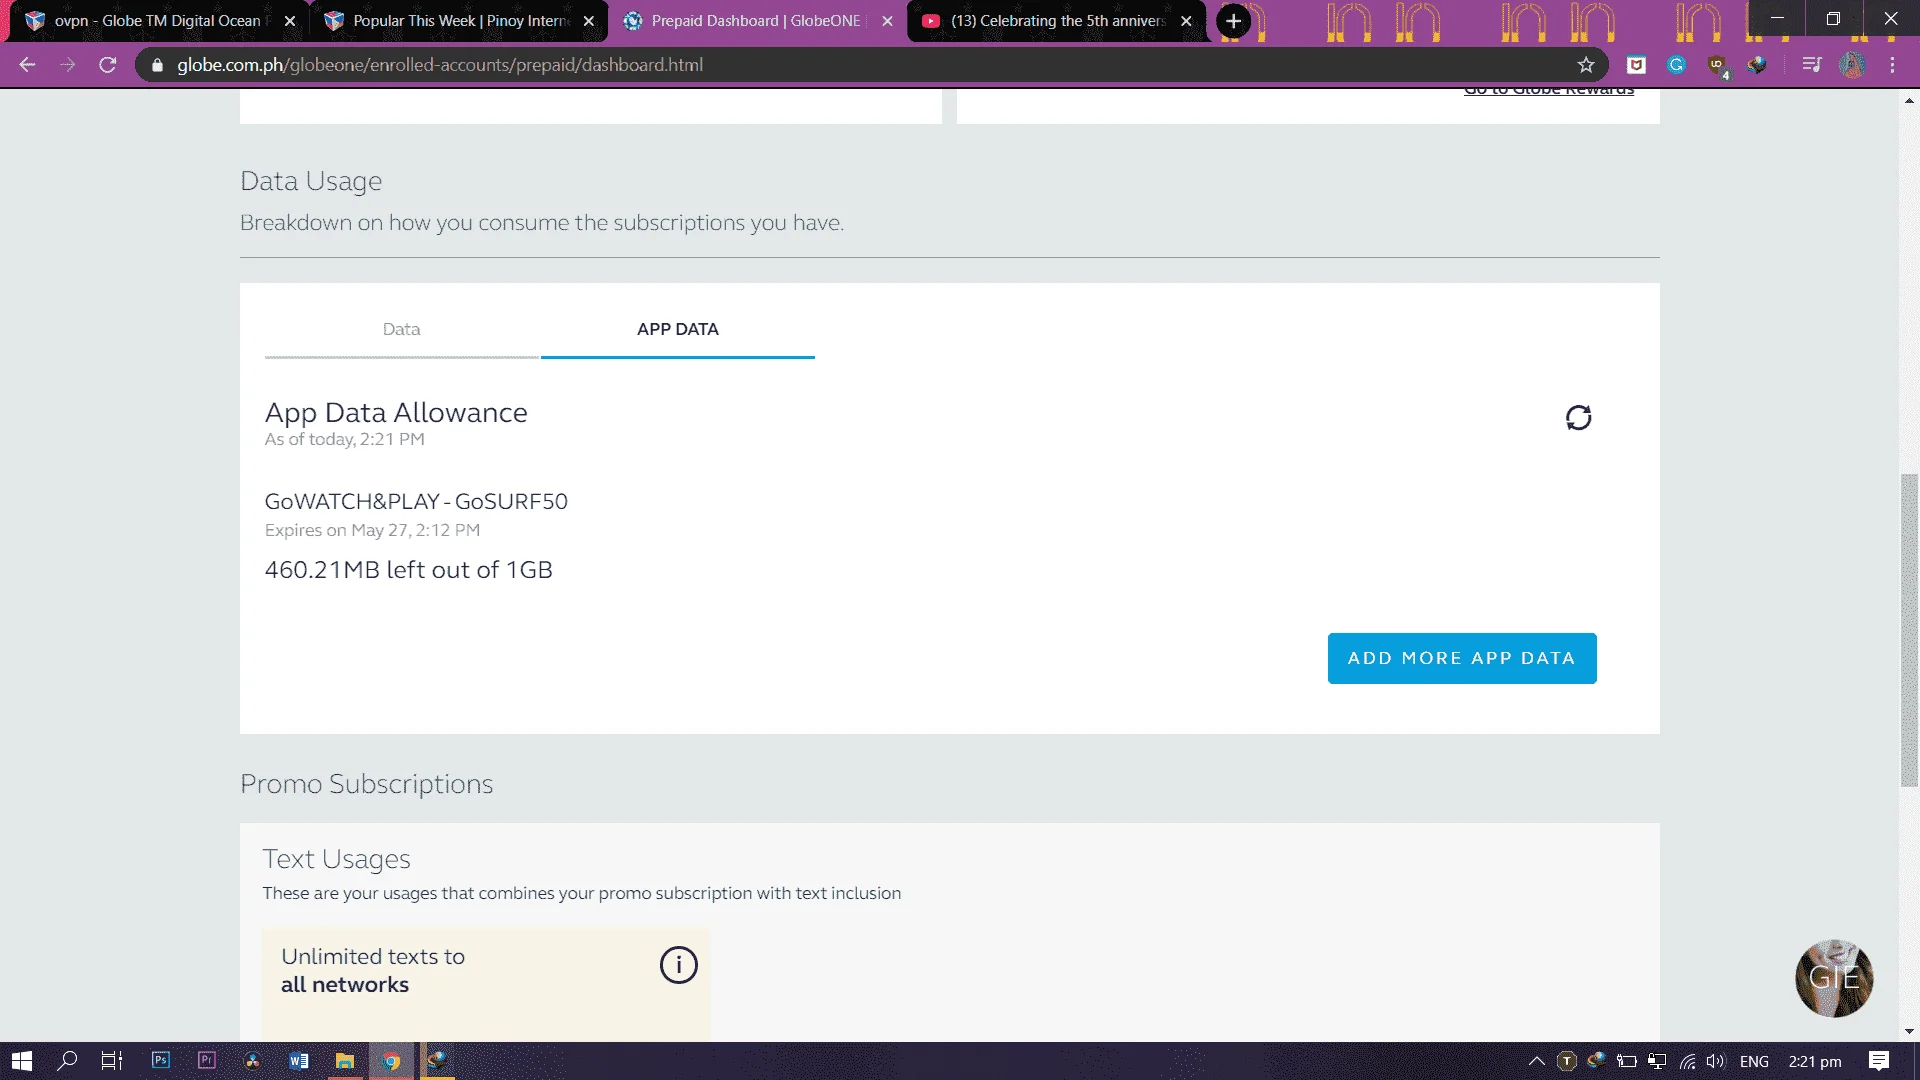
Task: Click the Promo Subscriptions heading
Action: tap(366, 784)
